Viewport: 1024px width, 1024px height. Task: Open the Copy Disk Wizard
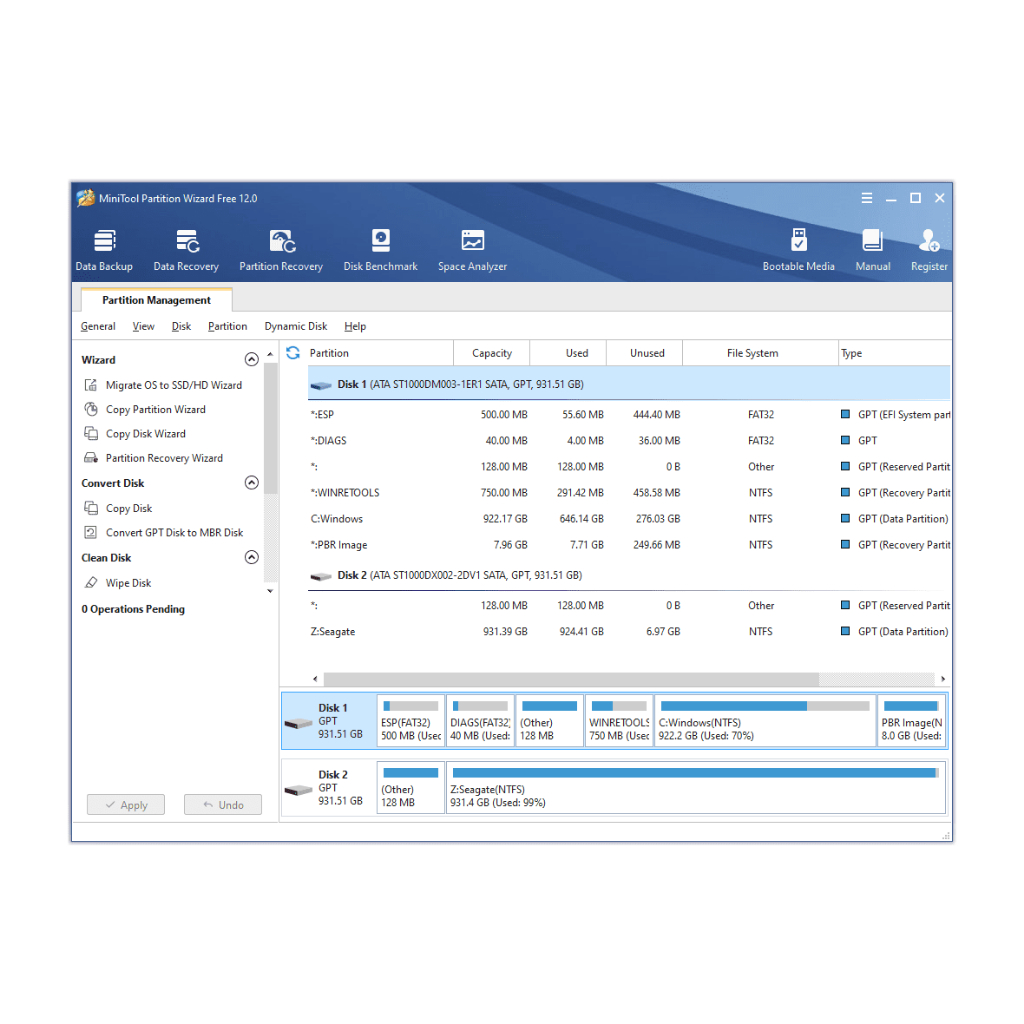146,433
